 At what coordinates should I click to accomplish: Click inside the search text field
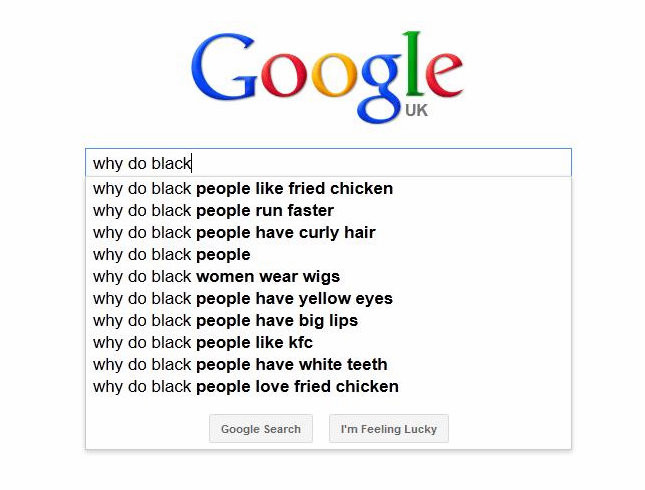(328, 163)
